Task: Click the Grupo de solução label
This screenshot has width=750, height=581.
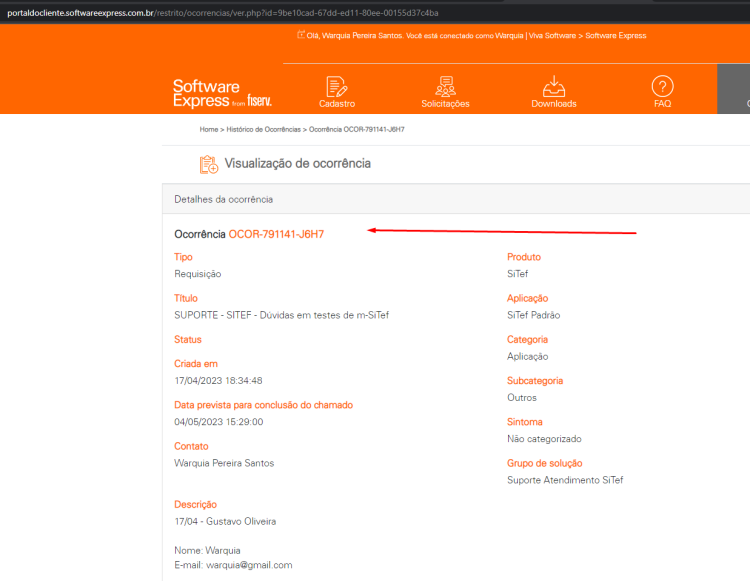Action: point(544,463)
